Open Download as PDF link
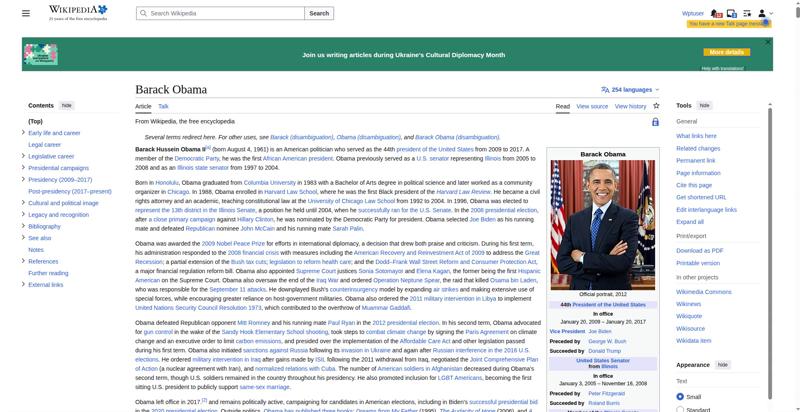Screen dimensions: 800x412 tap(699, 251)
